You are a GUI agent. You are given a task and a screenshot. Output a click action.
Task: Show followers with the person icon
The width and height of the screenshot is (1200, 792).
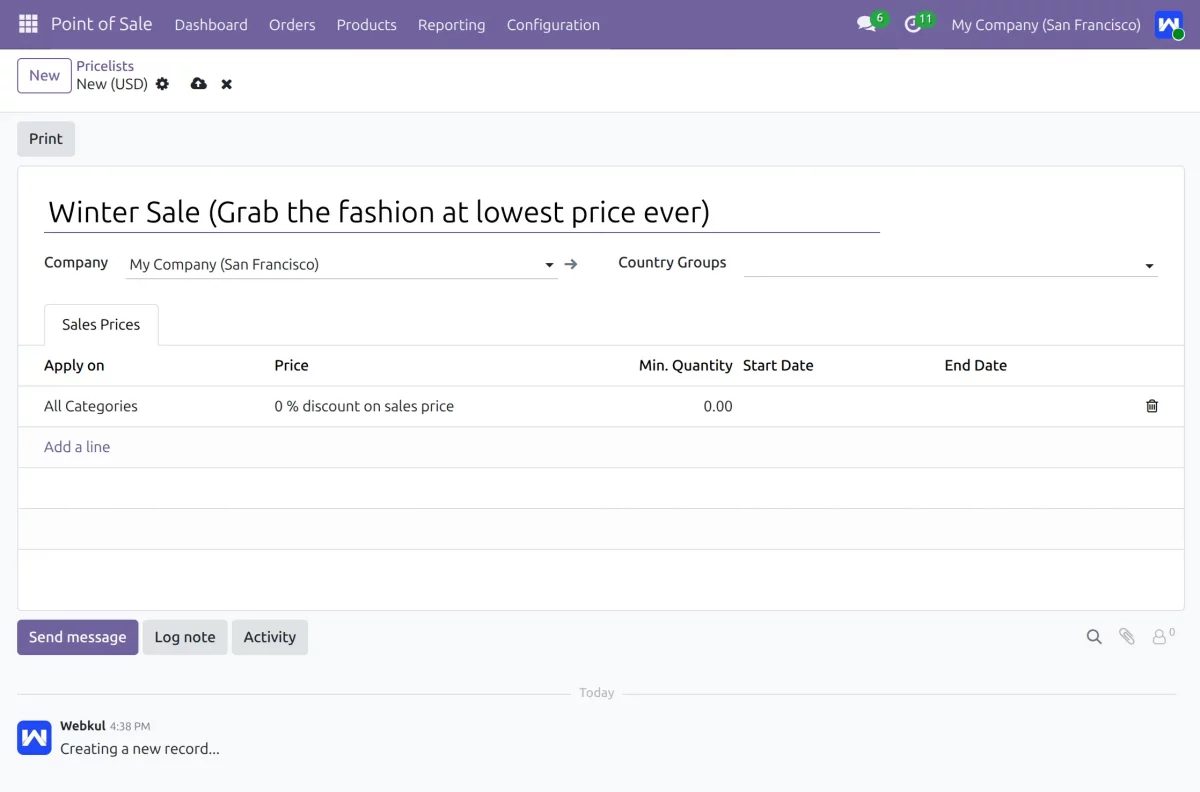click(1162, 636)
